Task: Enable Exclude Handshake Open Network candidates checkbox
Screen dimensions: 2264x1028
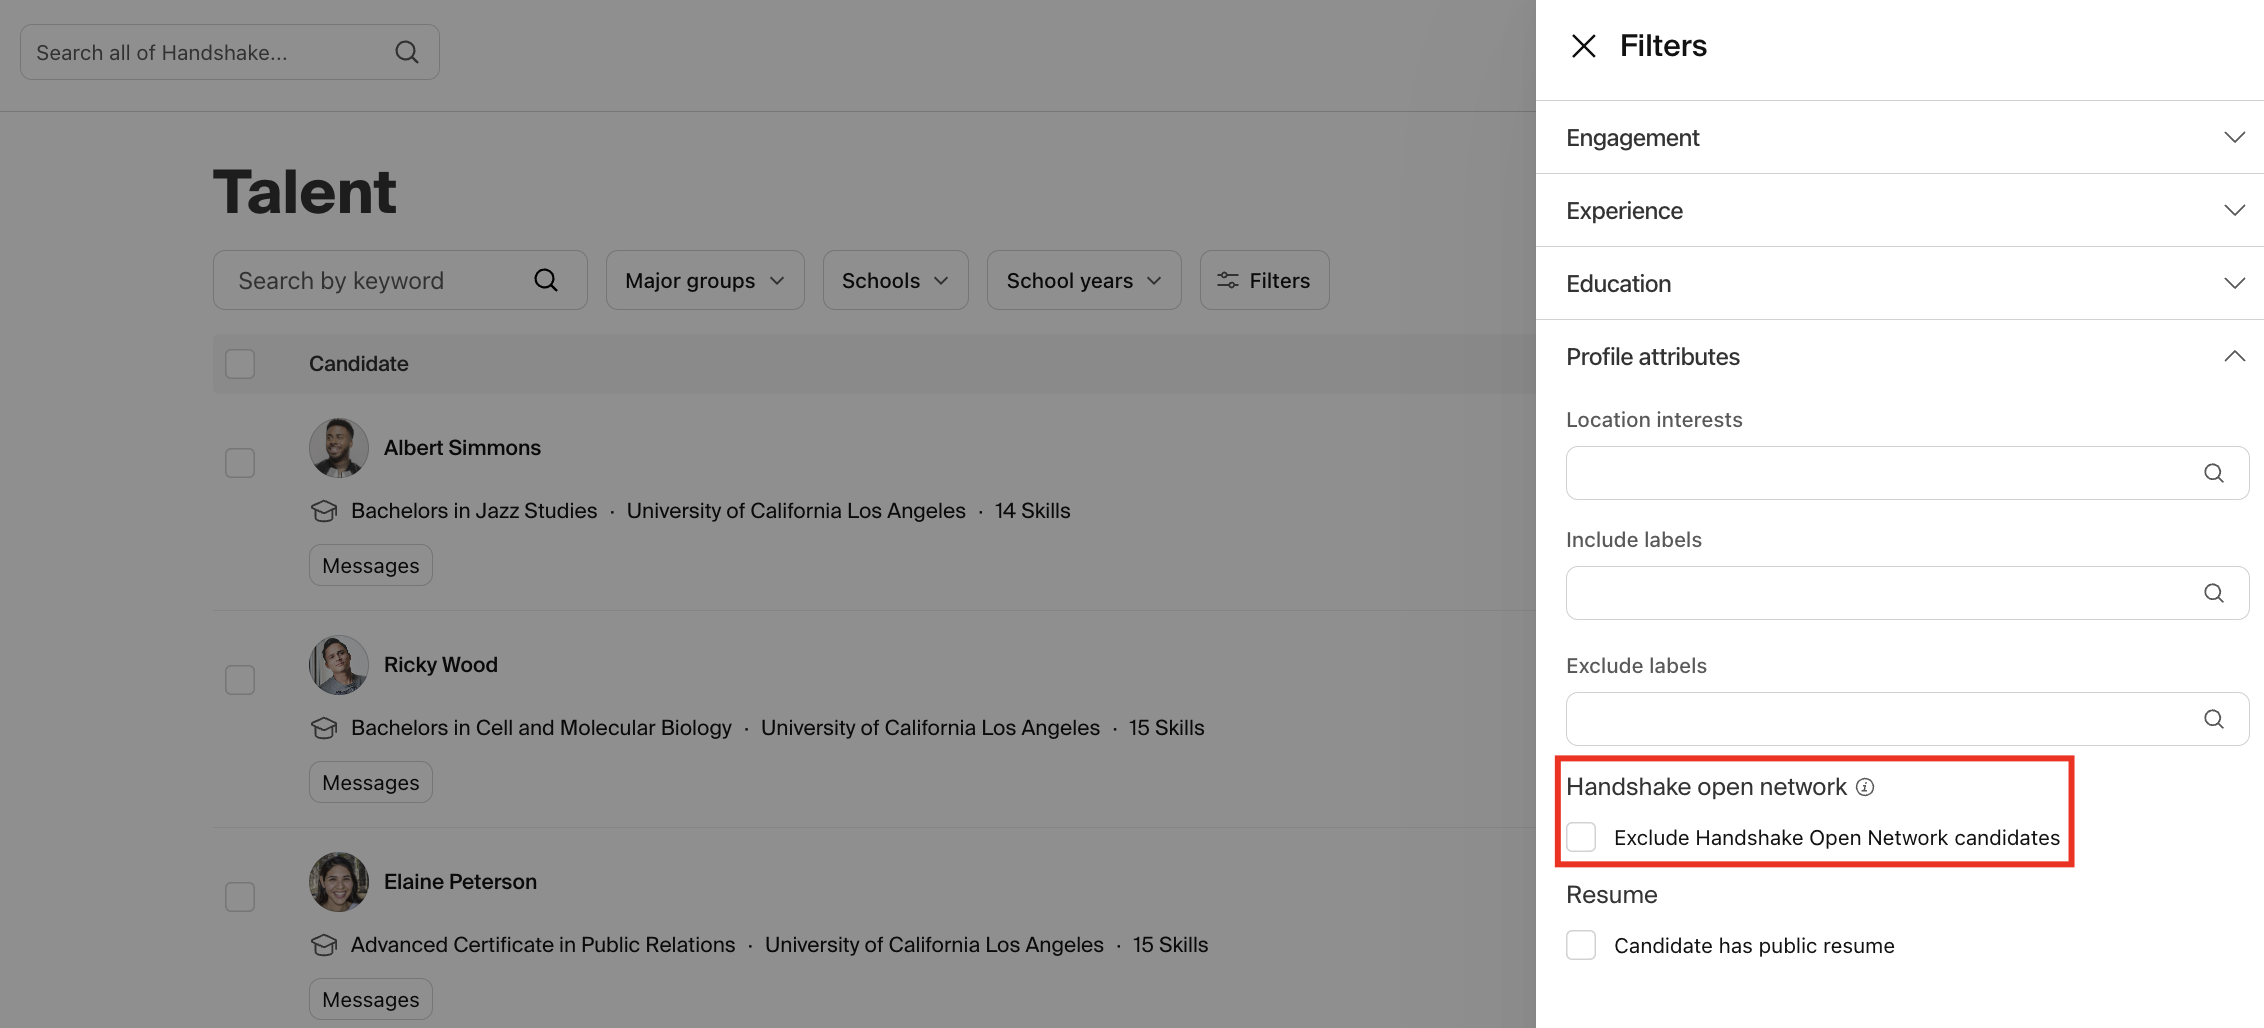Action: pyautogui.click(x=1581, y=837)
